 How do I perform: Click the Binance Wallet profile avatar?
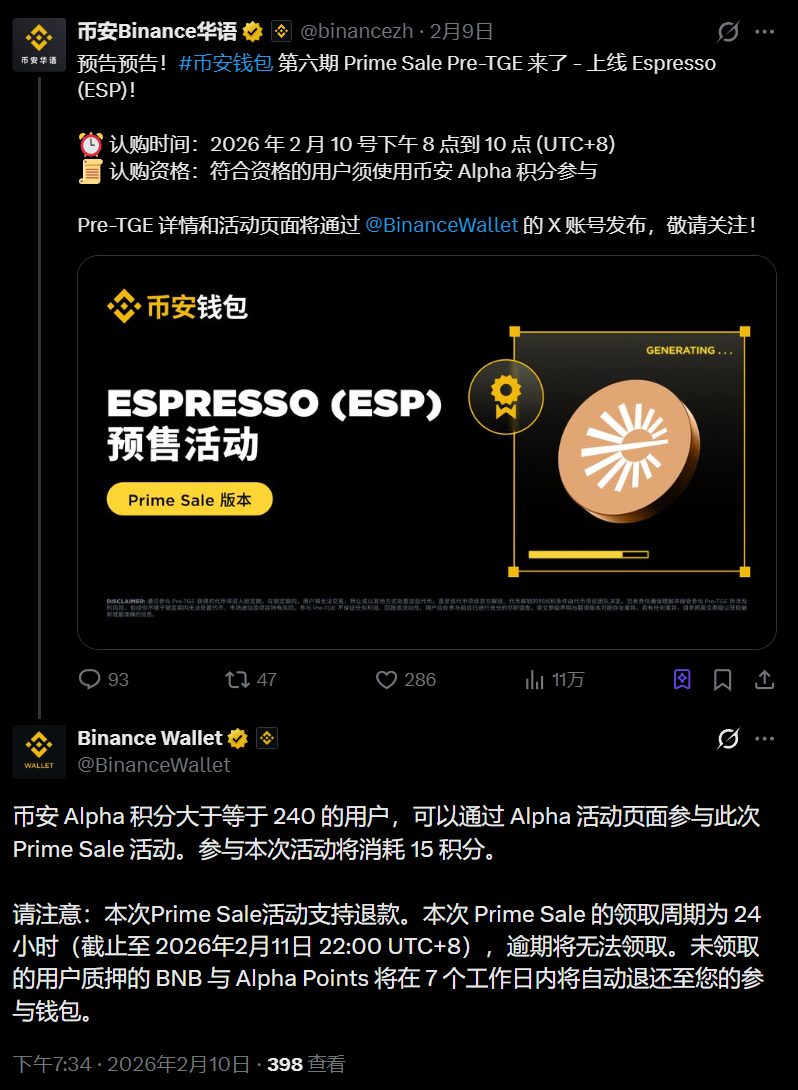(39, 751)
